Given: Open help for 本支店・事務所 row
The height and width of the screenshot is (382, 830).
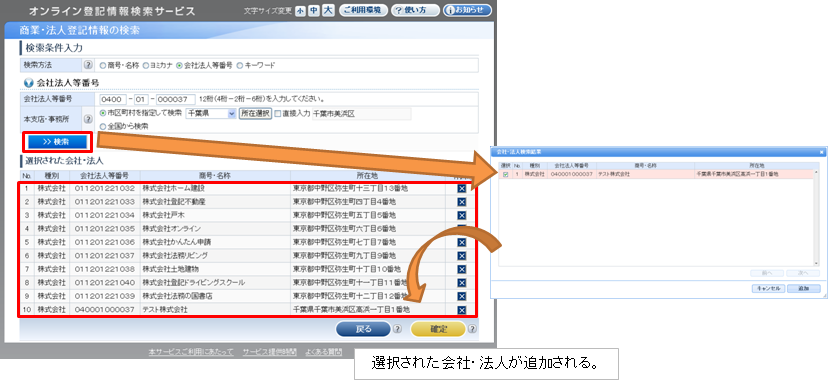Looking at the screenshot, I should (88, 120).
